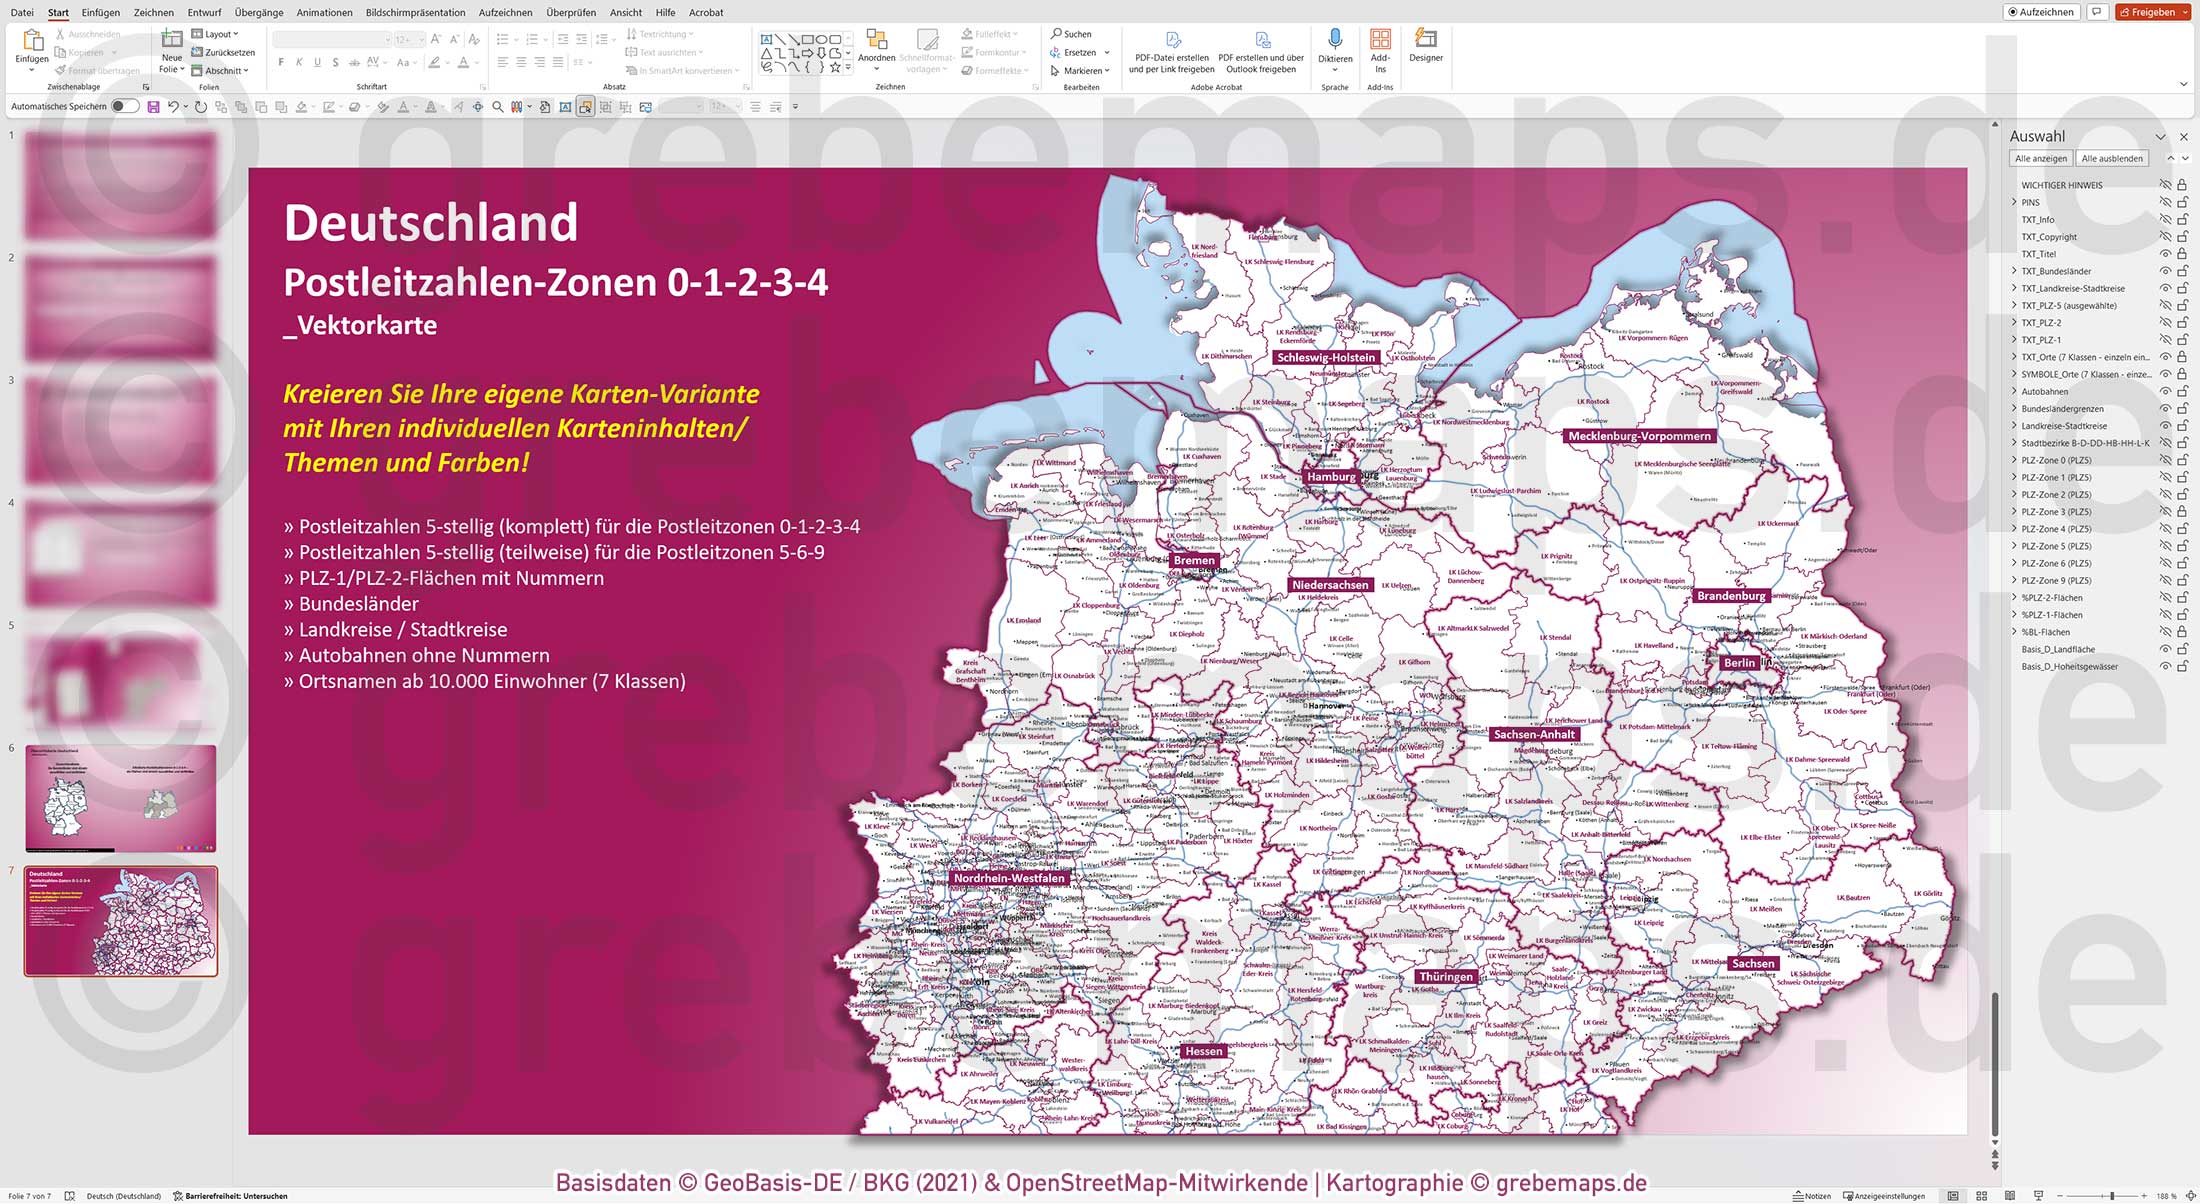This screenshot has height=1204, width=2200.
Task: Click the Suchen magnifier icon
Action: pos(1057,33)
